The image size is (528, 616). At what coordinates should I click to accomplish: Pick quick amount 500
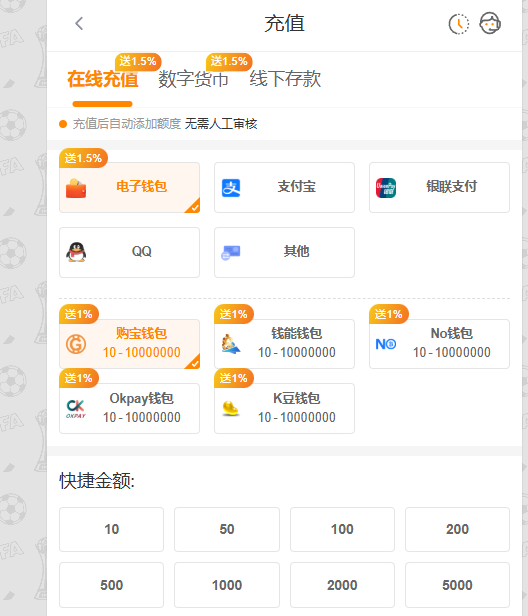(x=112, y=585)
